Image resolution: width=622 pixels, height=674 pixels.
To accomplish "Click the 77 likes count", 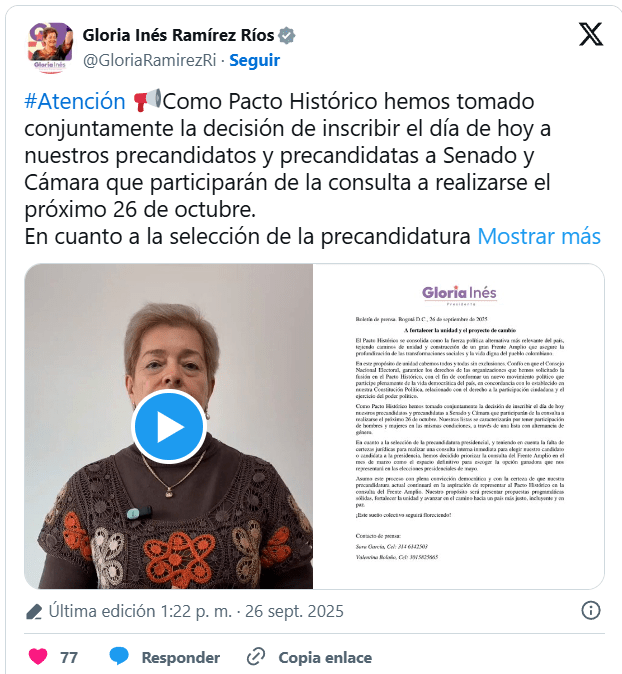I will pos(69,657).
